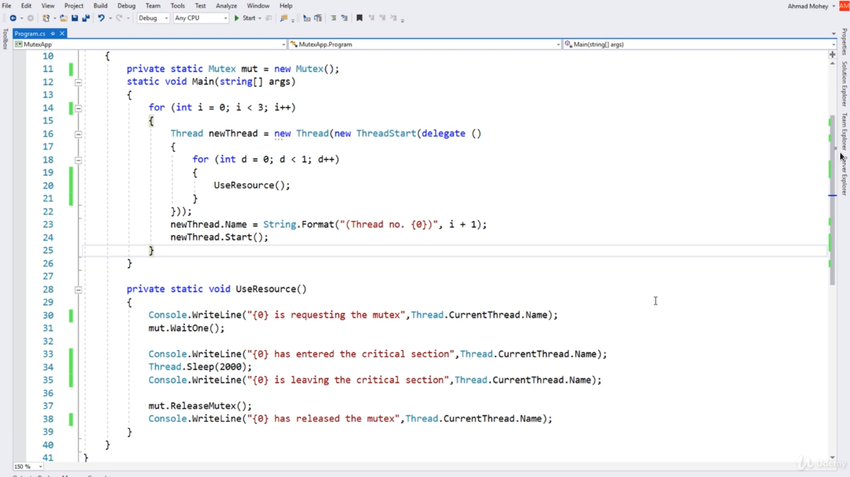Open the Help menu

tap(286, 6)
